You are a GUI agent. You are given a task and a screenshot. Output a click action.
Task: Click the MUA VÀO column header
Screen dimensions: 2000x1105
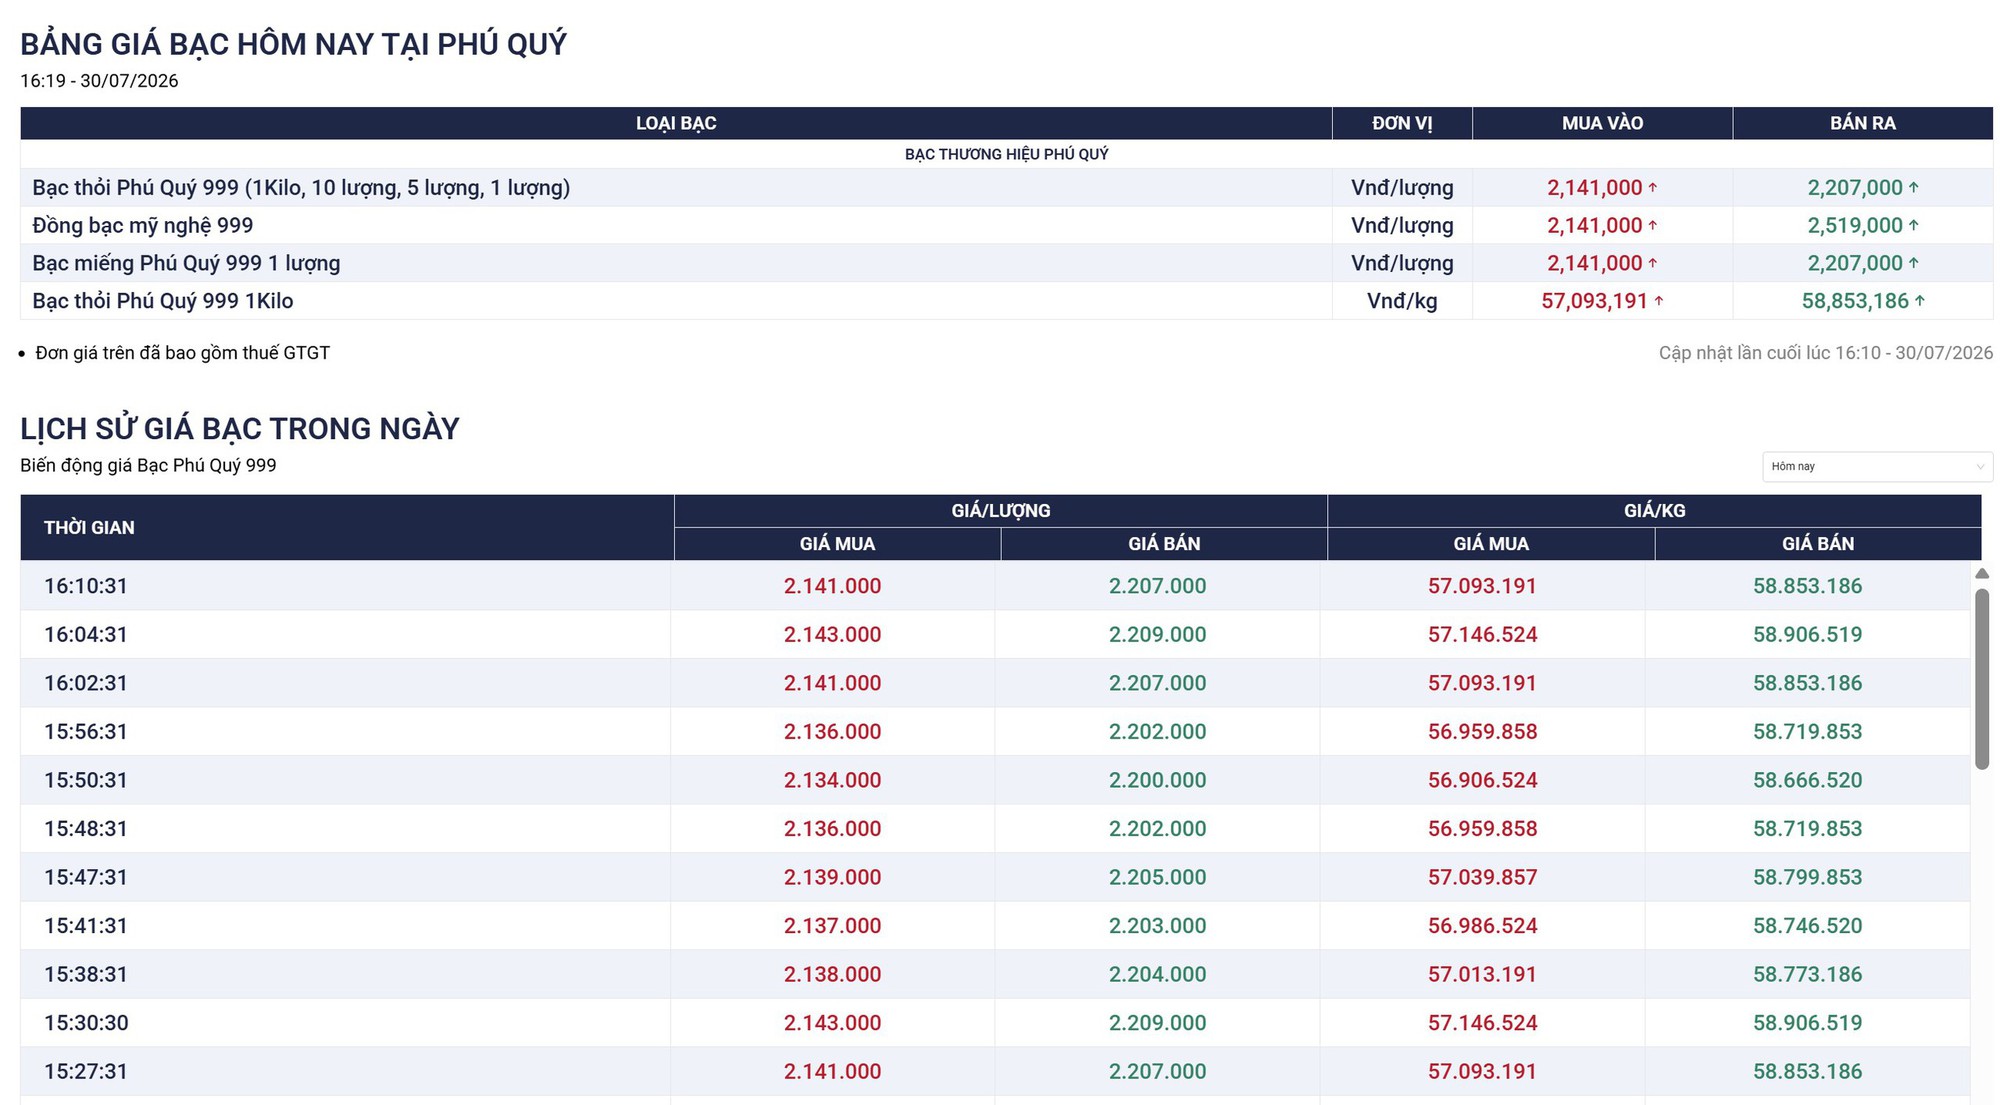pyautogui.click(x=1602, y=123)
